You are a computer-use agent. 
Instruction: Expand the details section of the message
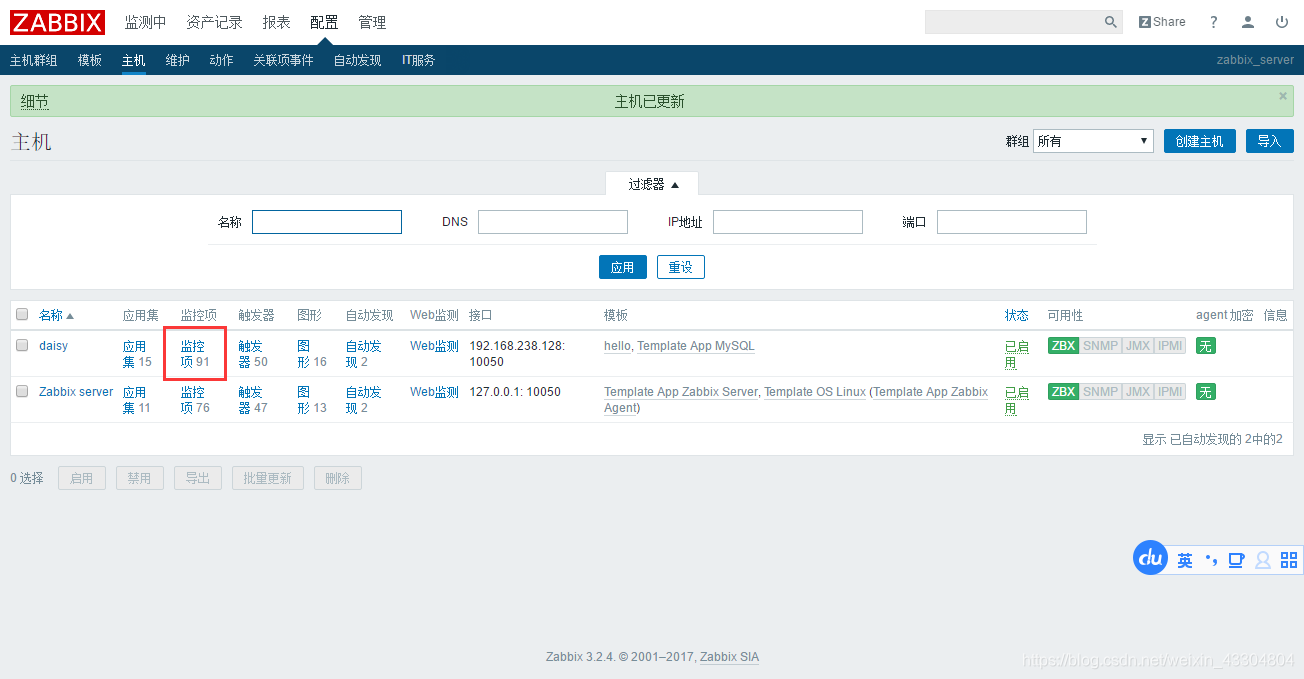(x=34, y=102)
